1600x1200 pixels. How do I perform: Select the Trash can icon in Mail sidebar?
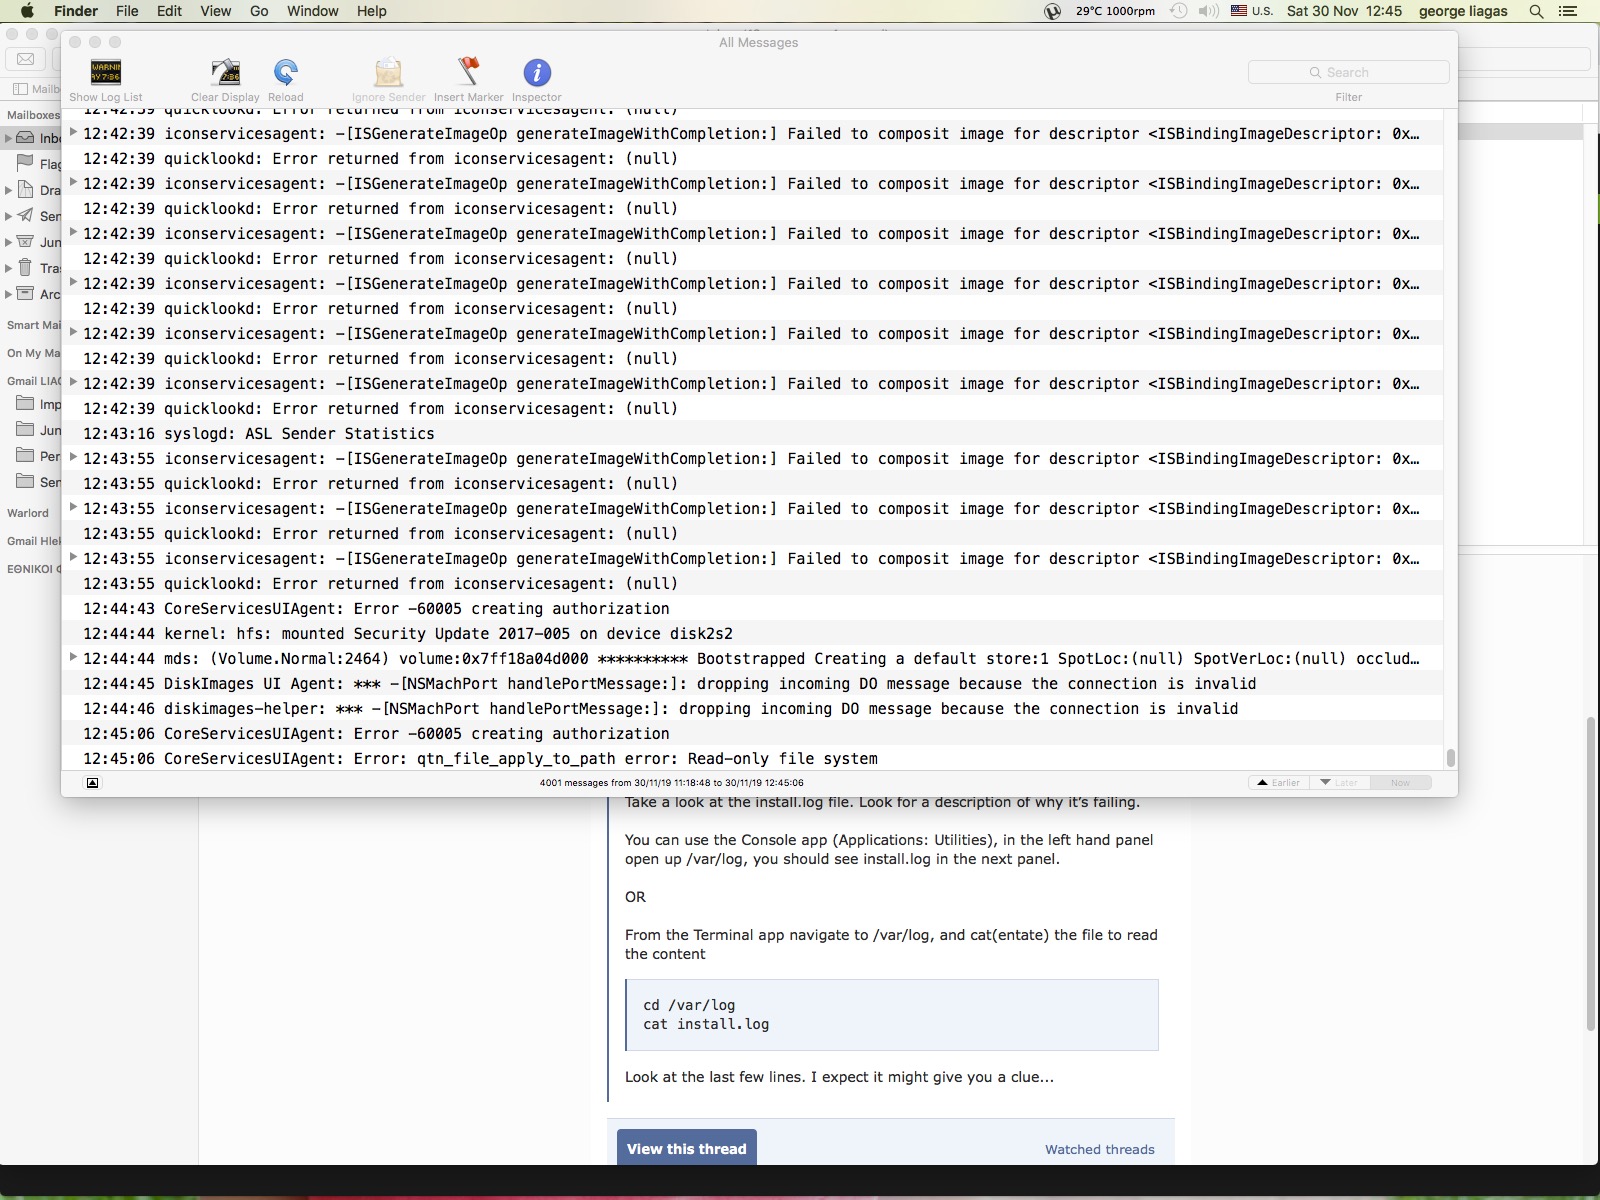(x=25, y=267)
